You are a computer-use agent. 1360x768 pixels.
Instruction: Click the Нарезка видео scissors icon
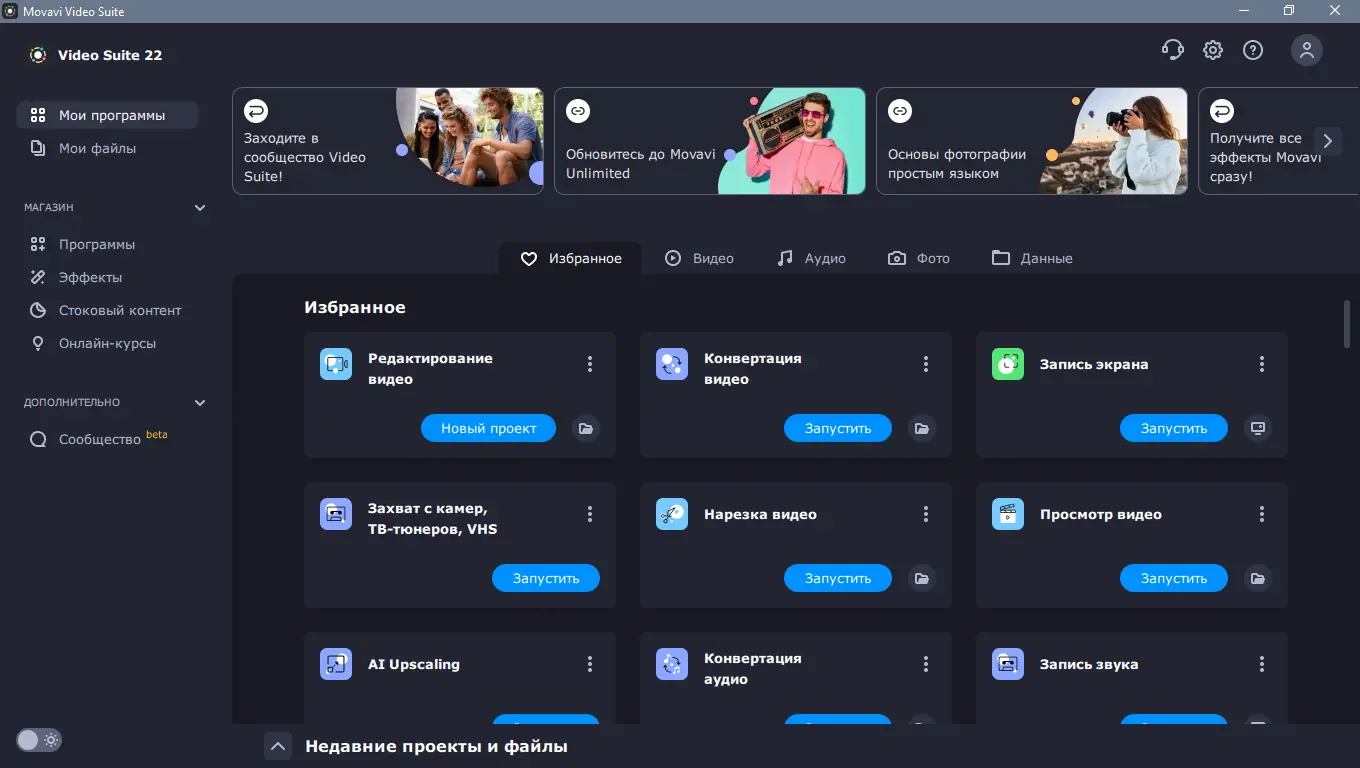click(x=671, y=514)
